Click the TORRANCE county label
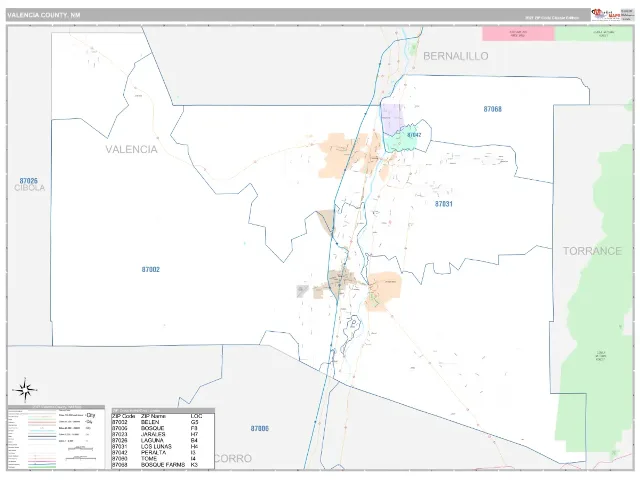 coord(592,251)
